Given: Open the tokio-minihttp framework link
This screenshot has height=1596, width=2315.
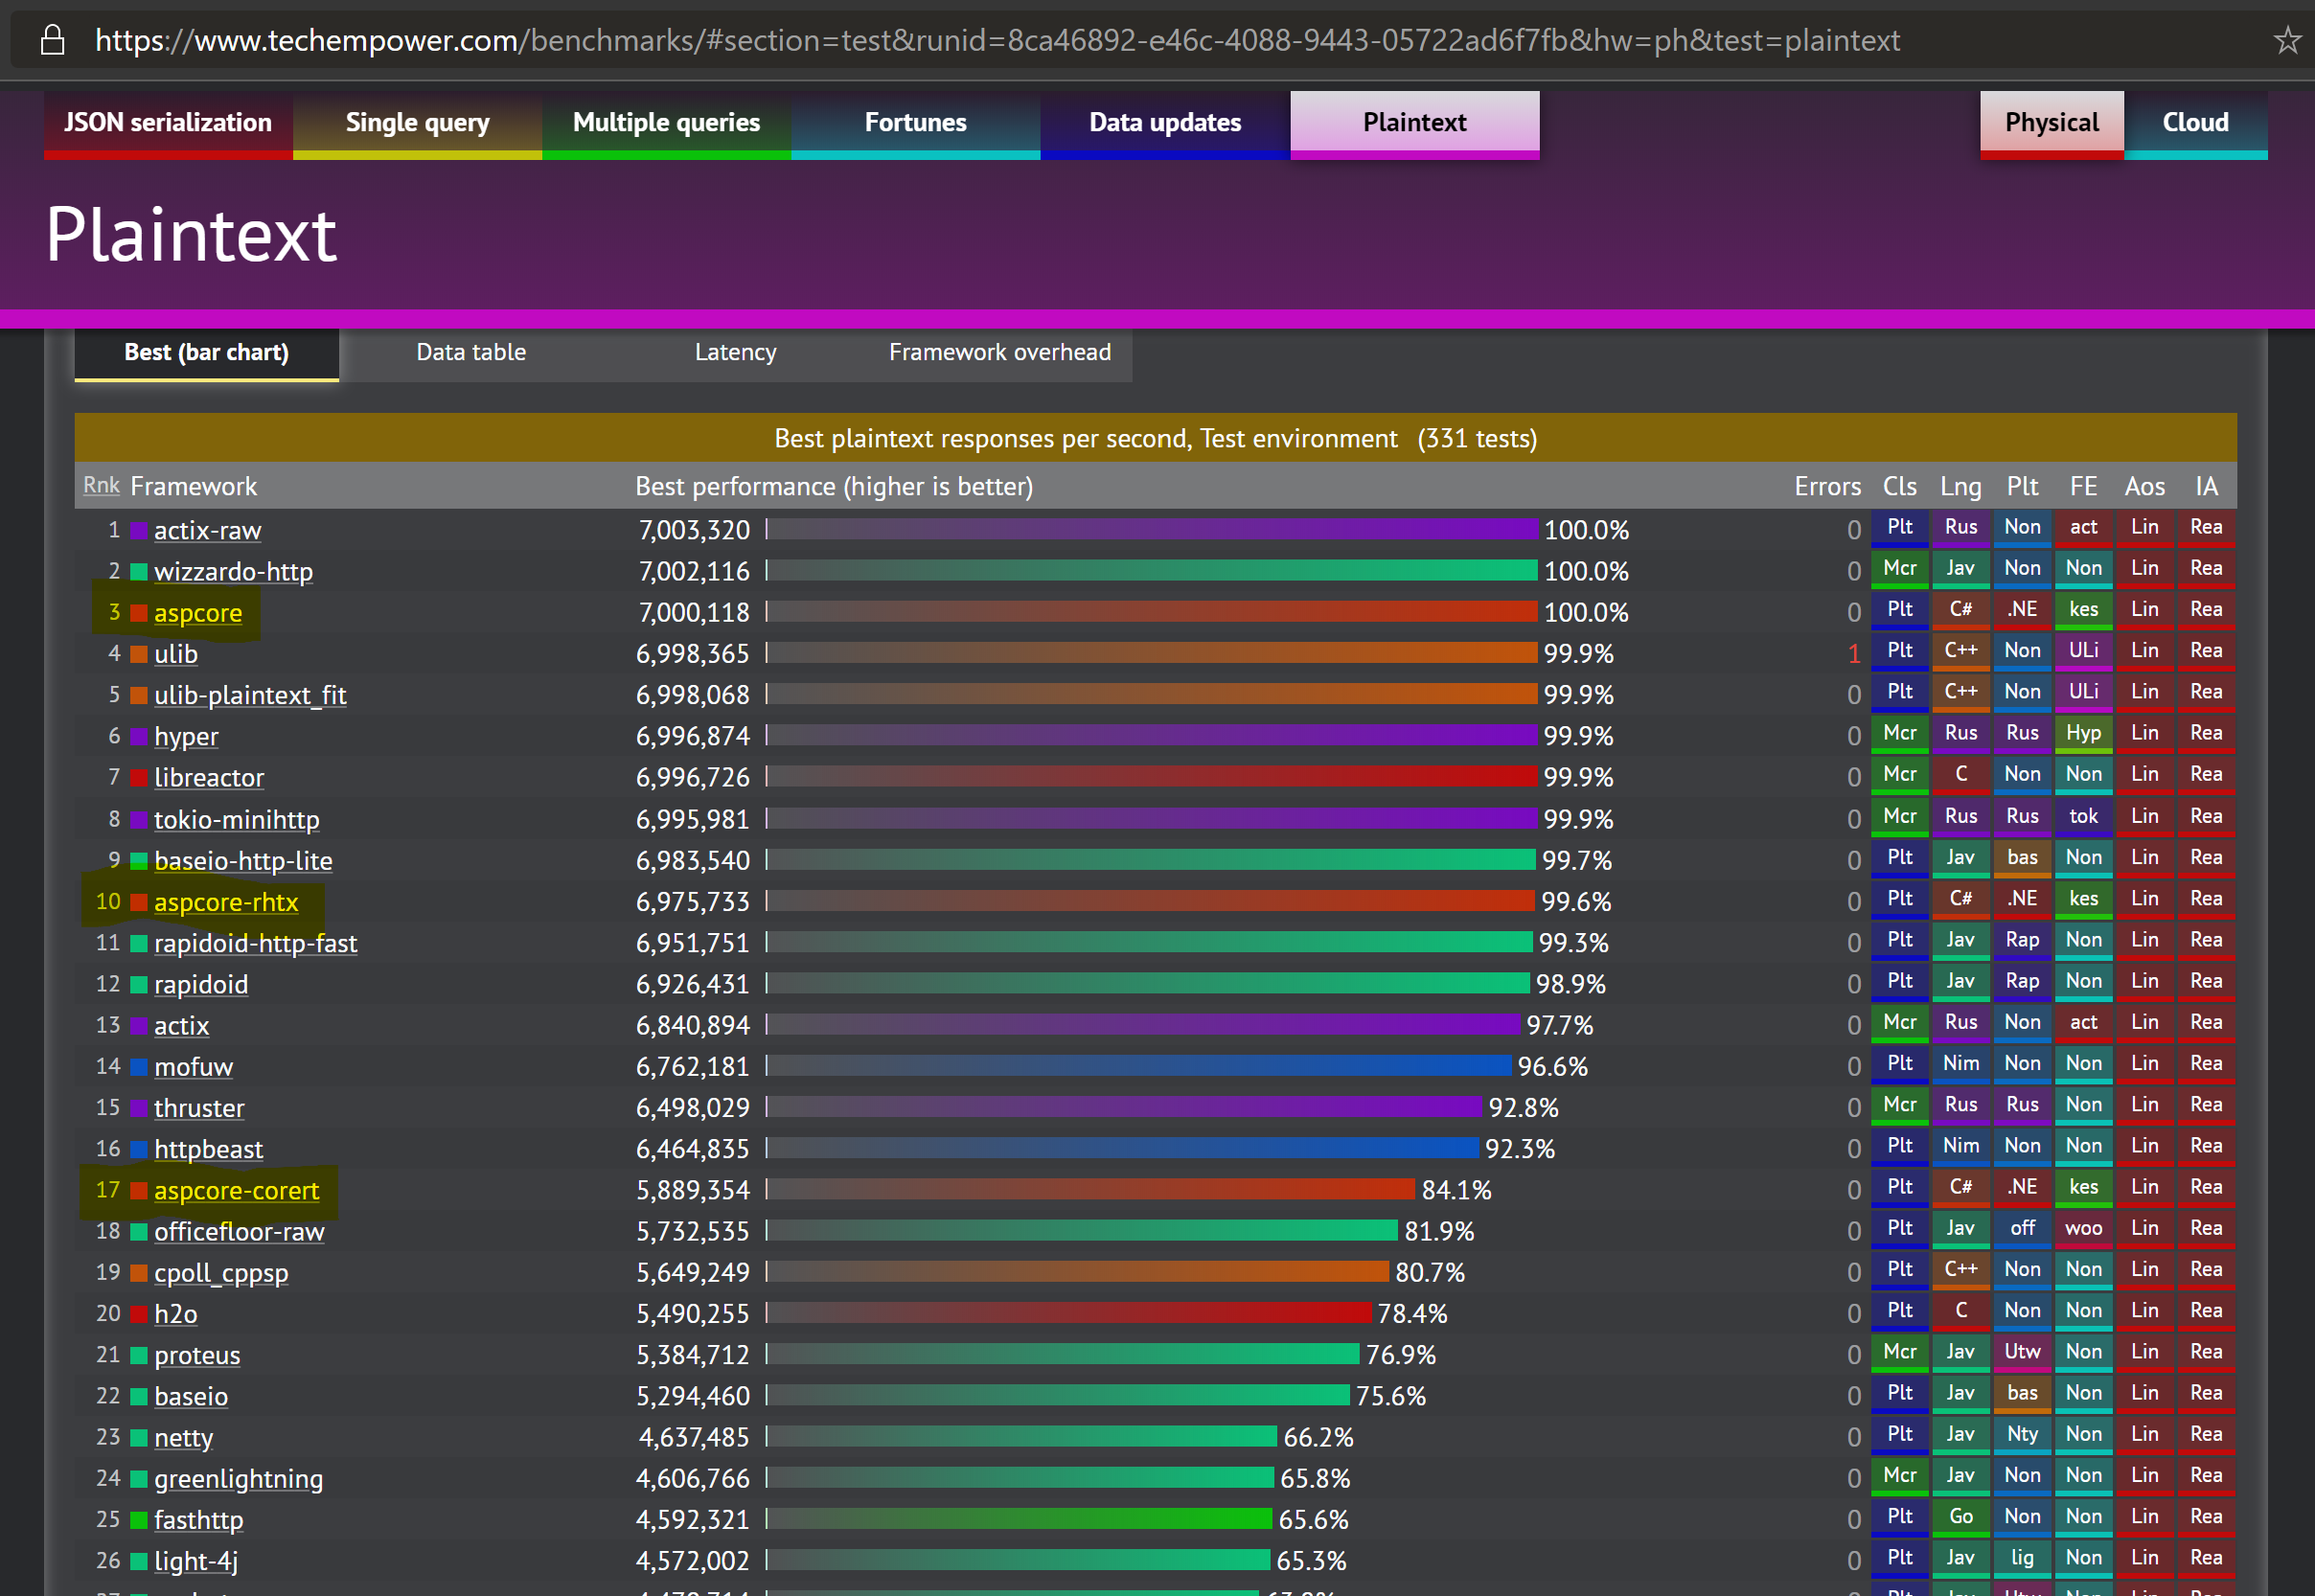Looking at the screenshot, I should click(x=237, y=820).
